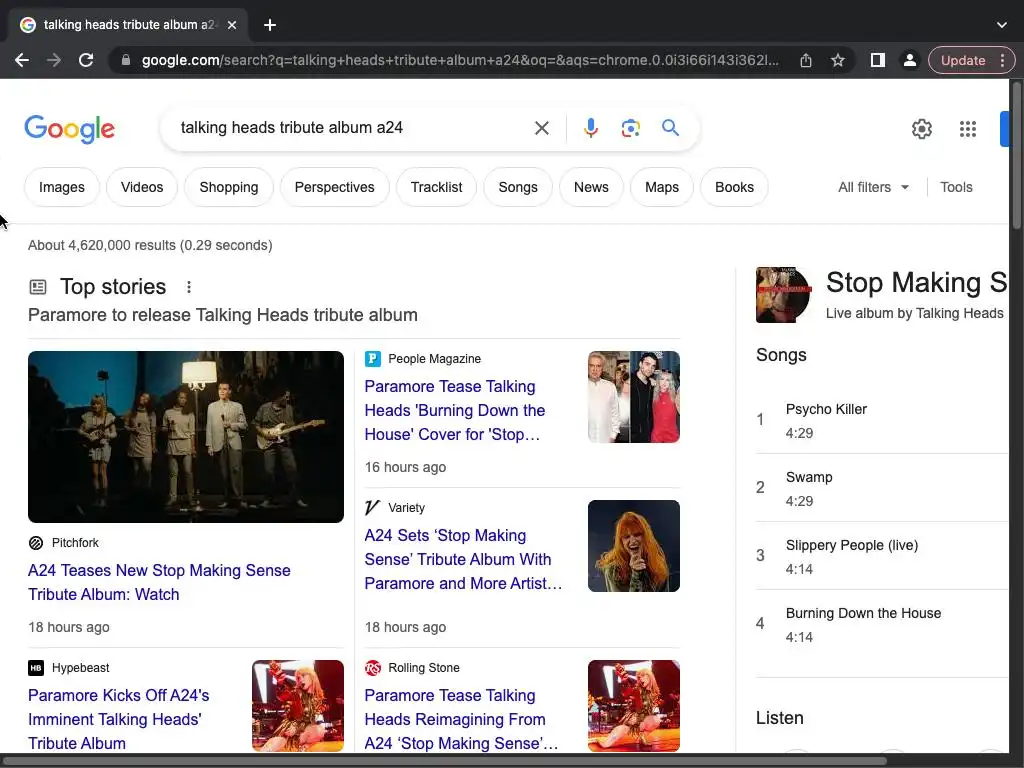Start voice search with the microphone icon
Image resolution: width=1024 pixels, height=768 pixels.
(x=590, y=128)
